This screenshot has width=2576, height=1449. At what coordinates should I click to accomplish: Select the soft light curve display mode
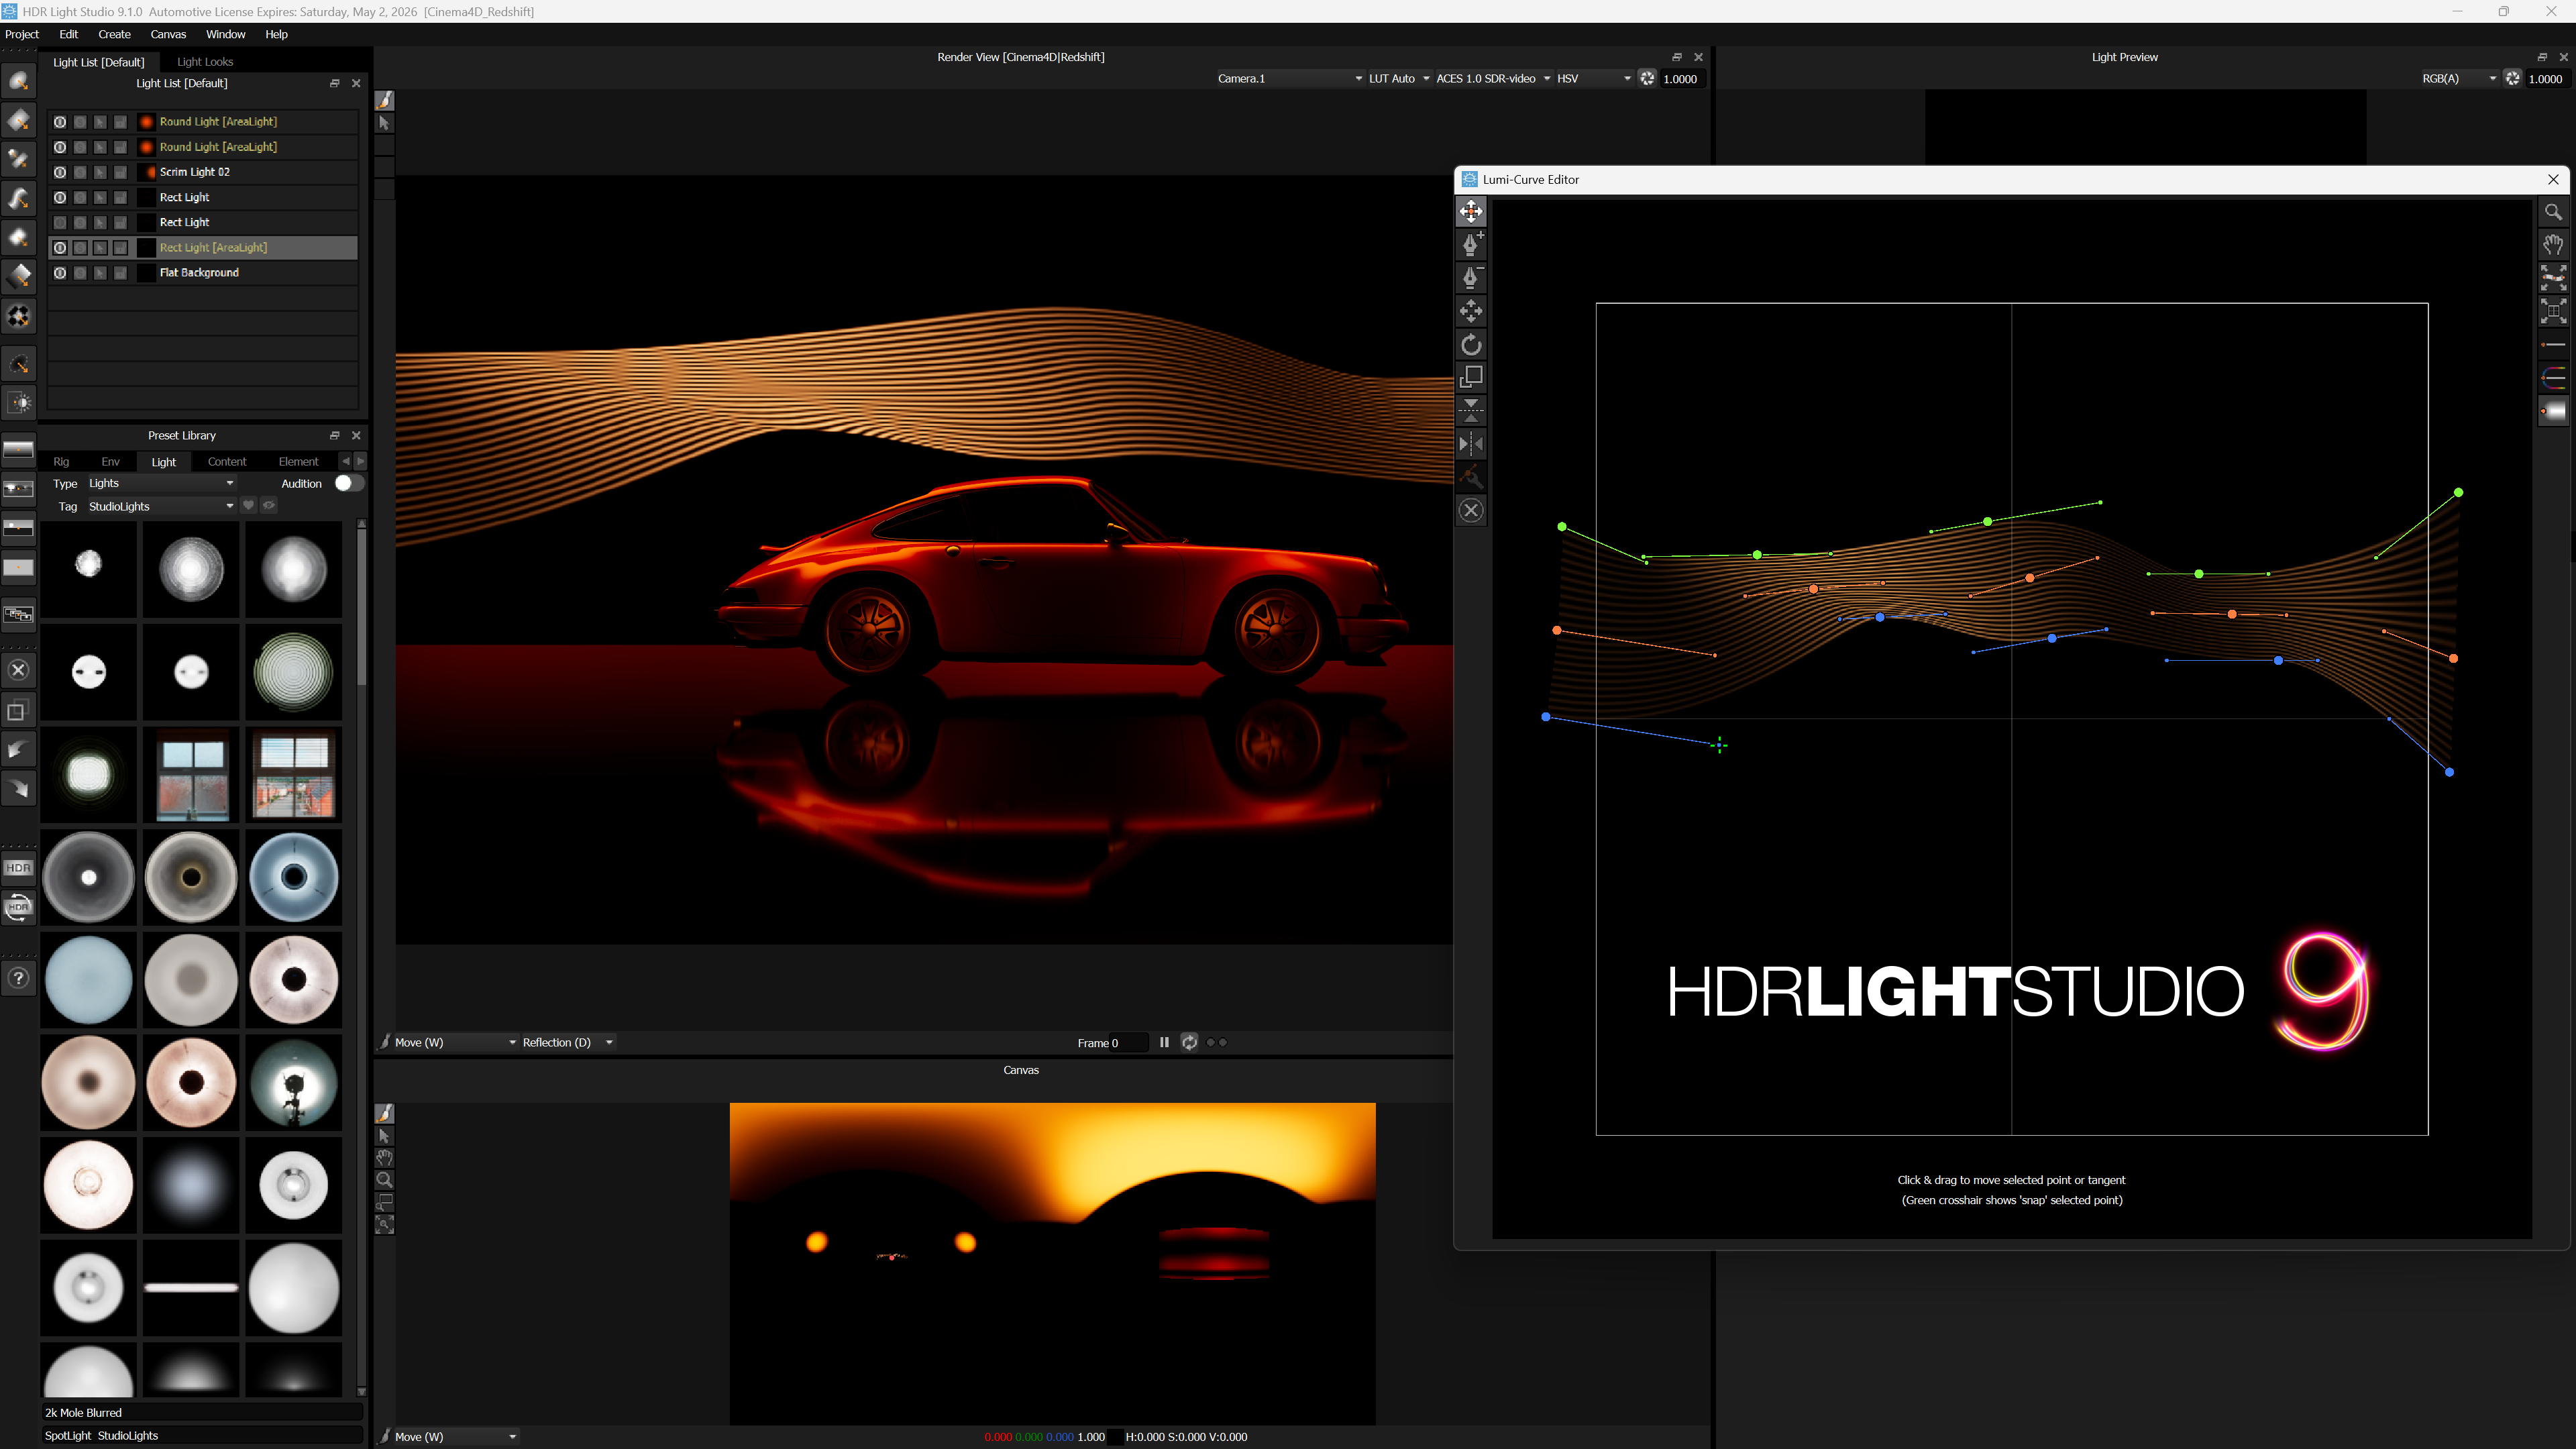point(2553,411)
